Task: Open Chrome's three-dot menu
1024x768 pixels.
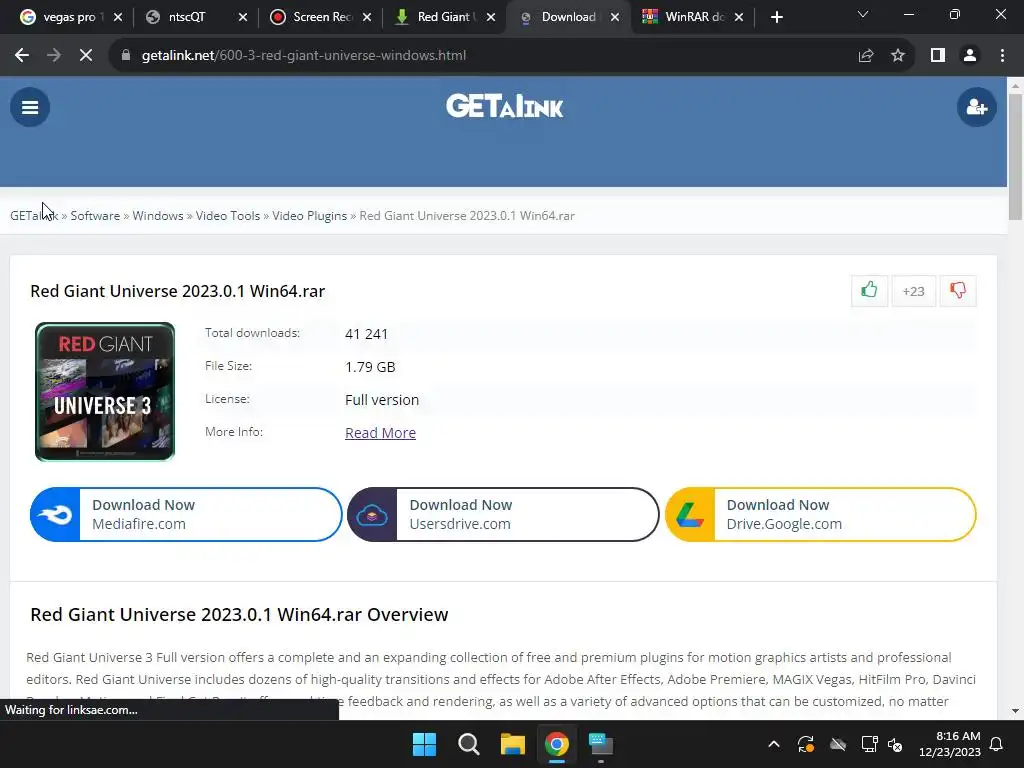Action: click(1002, 56)
